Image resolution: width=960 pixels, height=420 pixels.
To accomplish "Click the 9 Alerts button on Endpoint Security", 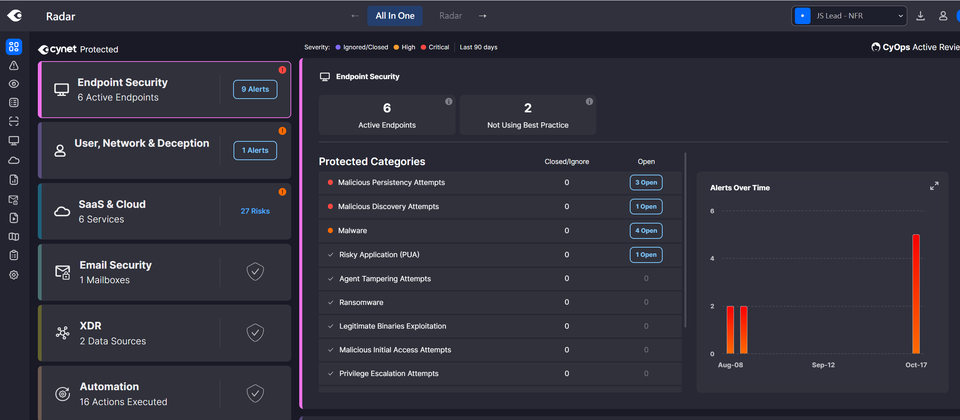I will coord(255,89).
